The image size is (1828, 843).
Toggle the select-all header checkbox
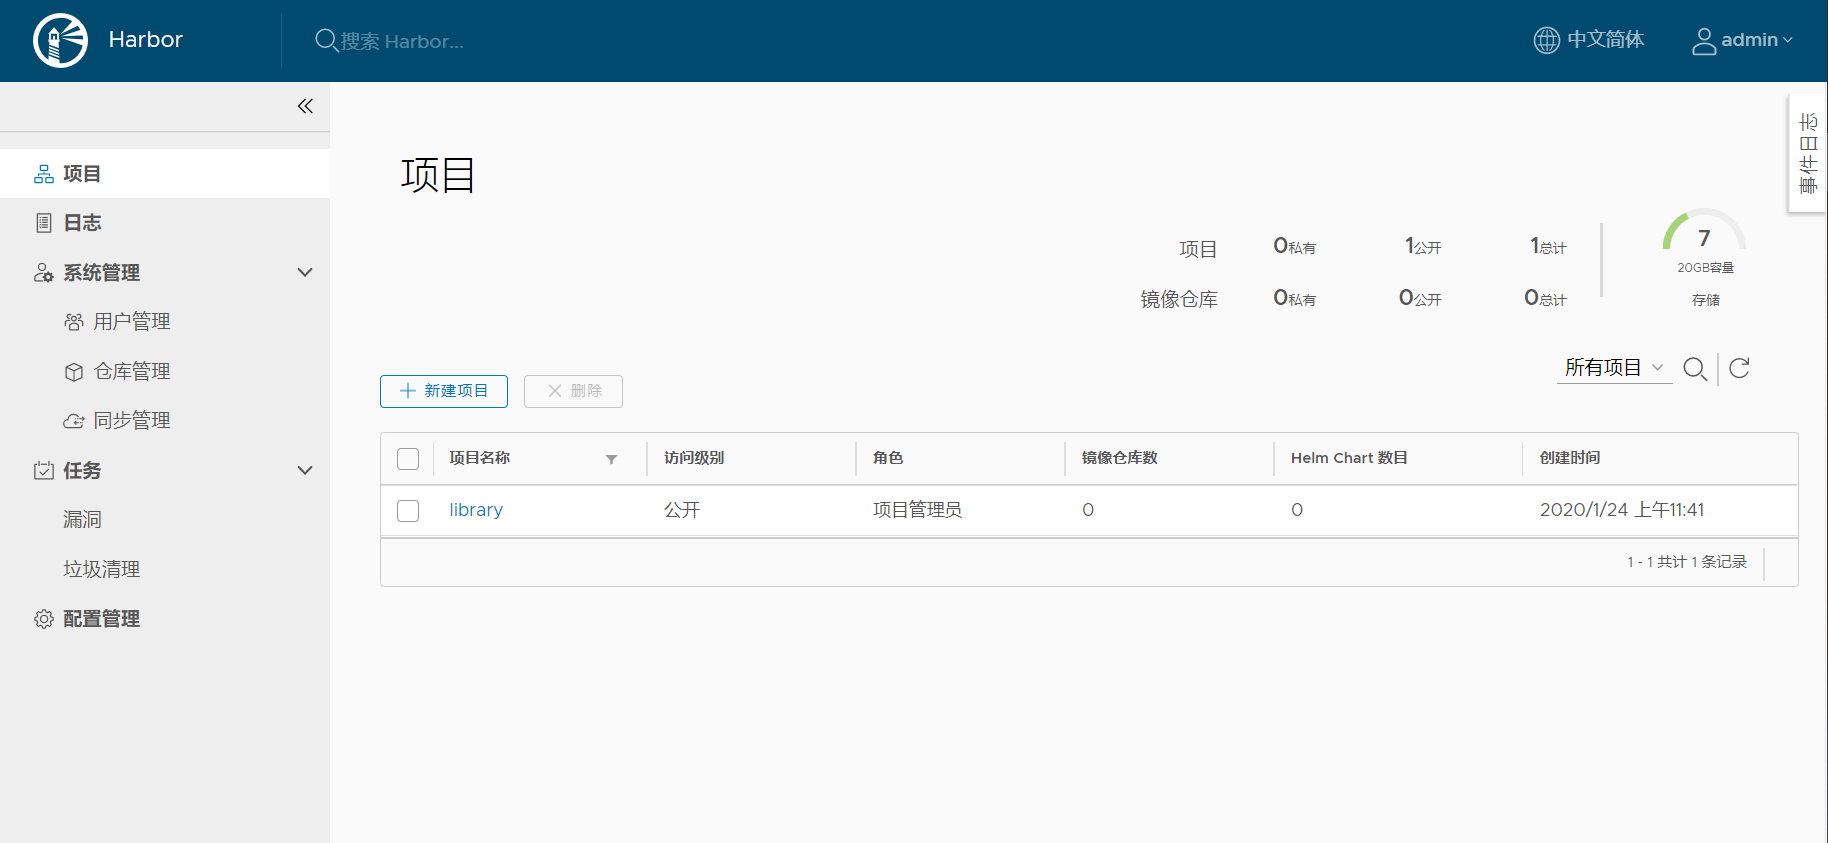coord(408,459)
